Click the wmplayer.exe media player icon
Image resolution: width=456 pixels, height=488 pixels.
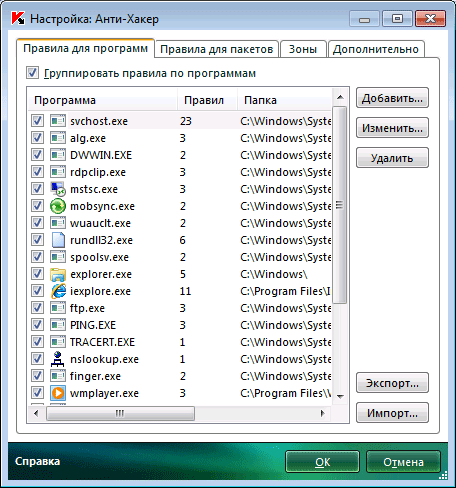[58, 393]
